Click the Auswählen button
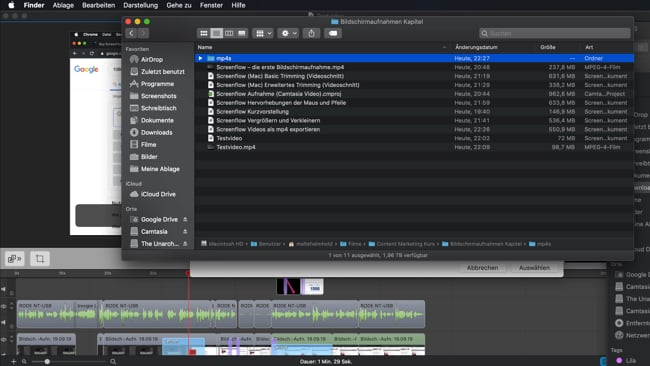650x366 pixels. pyautogui.click(x=534, y=268)
